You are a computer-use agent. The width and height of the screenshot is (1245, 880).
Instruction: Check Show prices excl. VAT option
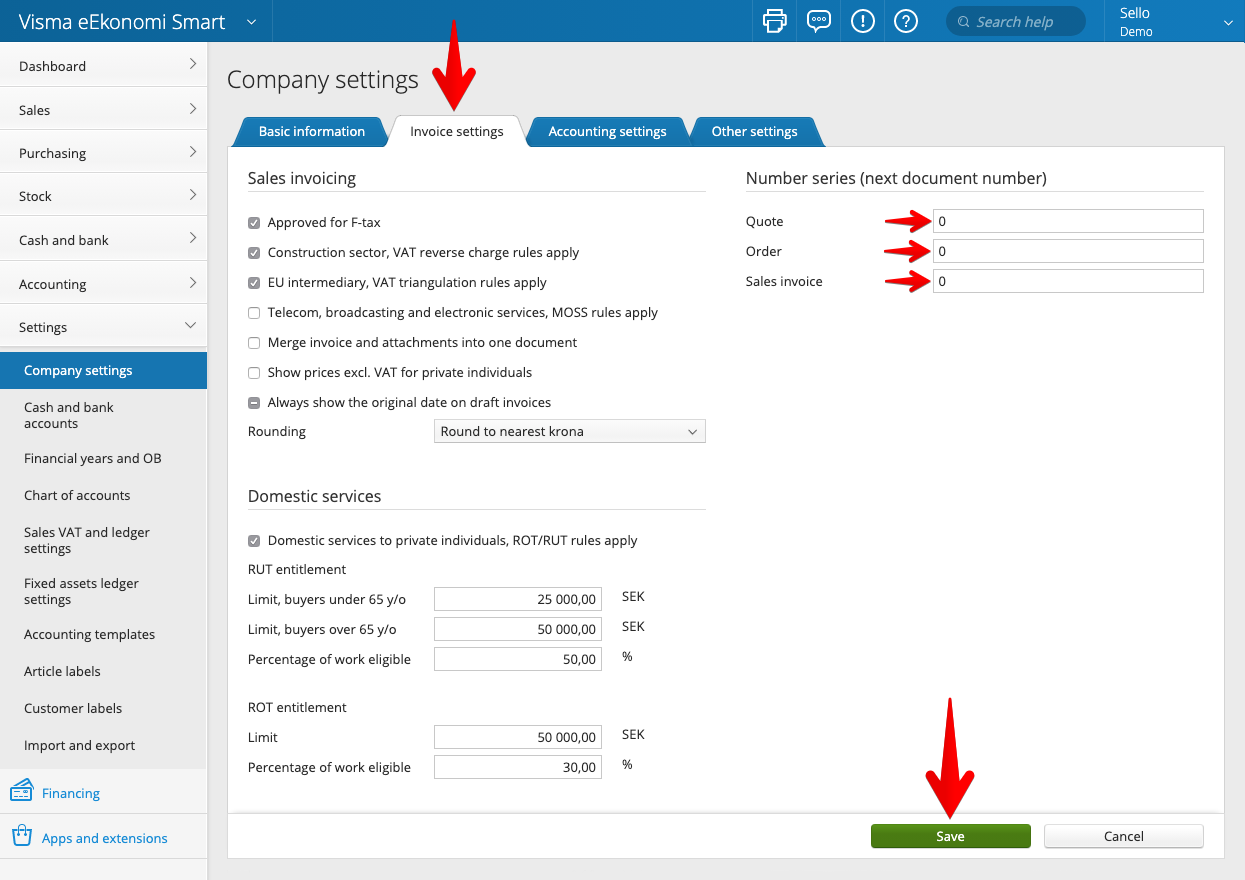(254, 373)
